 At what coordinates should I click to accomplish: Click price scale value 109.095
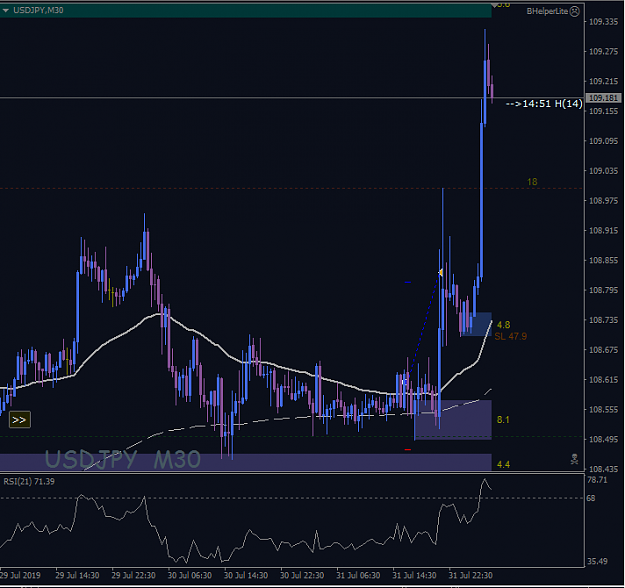click(x=603, y=141)
